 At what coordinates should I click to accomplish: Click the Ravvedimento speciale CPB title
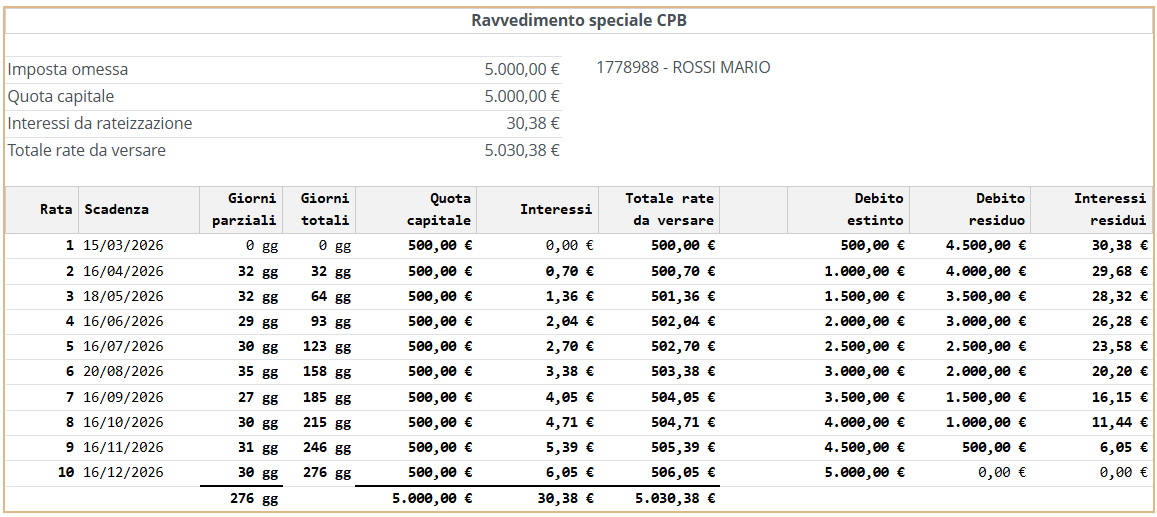[579, 20]
